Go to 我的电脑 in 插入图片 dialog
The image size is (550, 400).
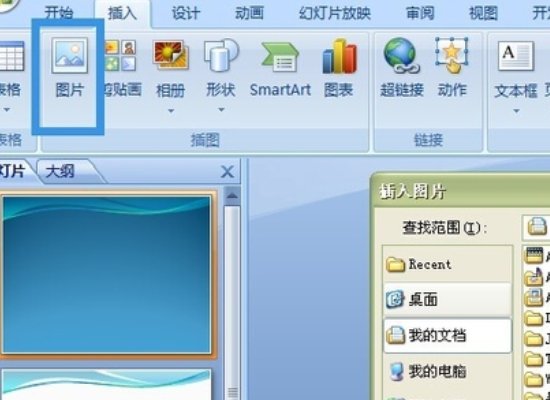447,371
